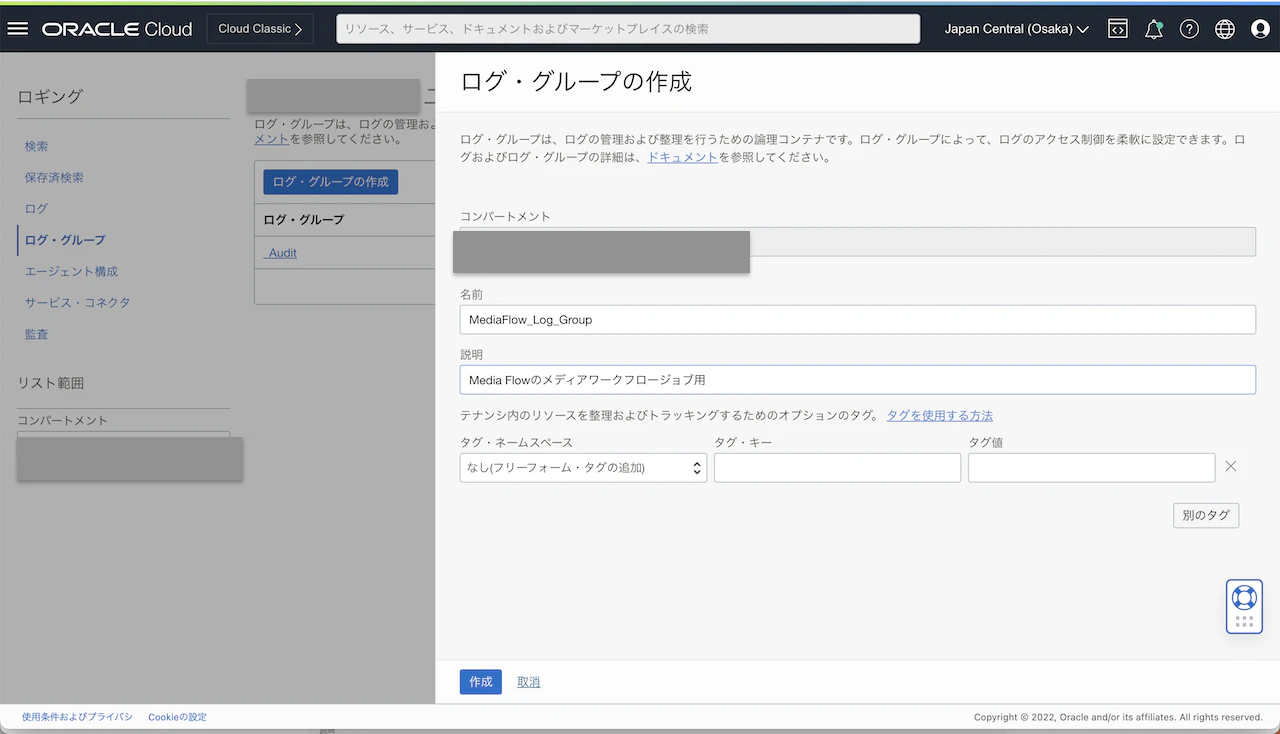The image size is (1280, 734).
Task: Open the help question mark icon
Action: coord(1189,29)
